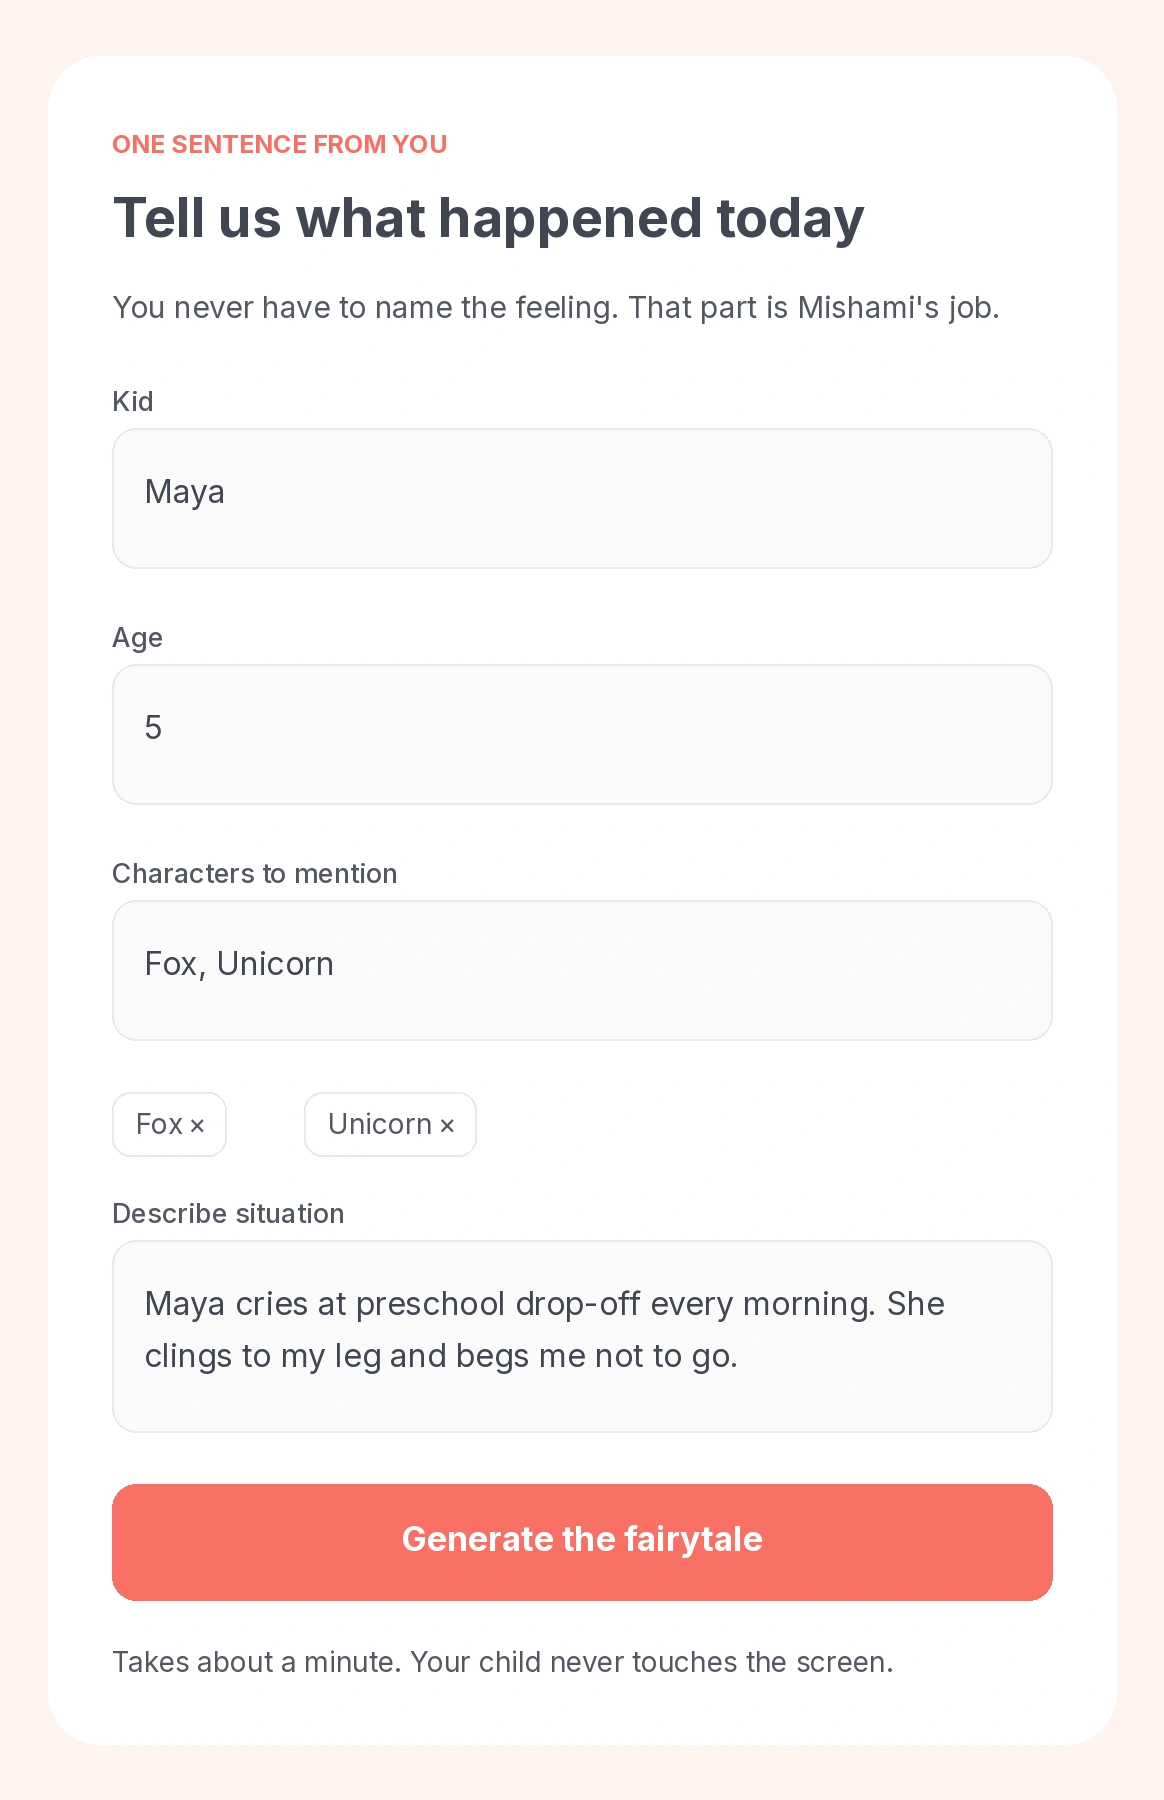1164x1800 pixels.
Task: Click Generate the fairytale button
Action: click(582, 1542)
